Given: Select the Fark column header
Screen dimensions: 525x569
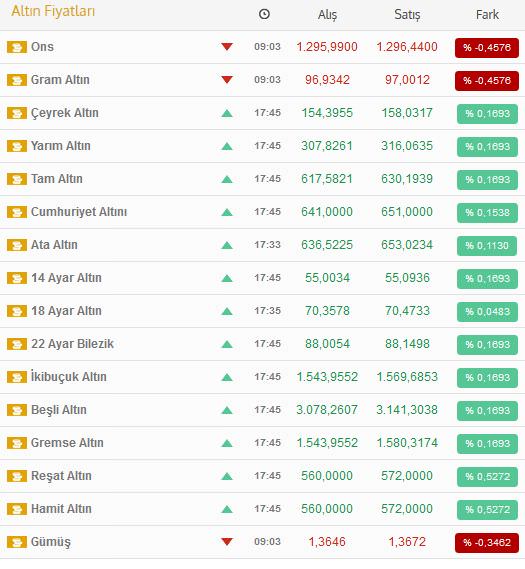Looking at the screenshot, I should (487, 15).
